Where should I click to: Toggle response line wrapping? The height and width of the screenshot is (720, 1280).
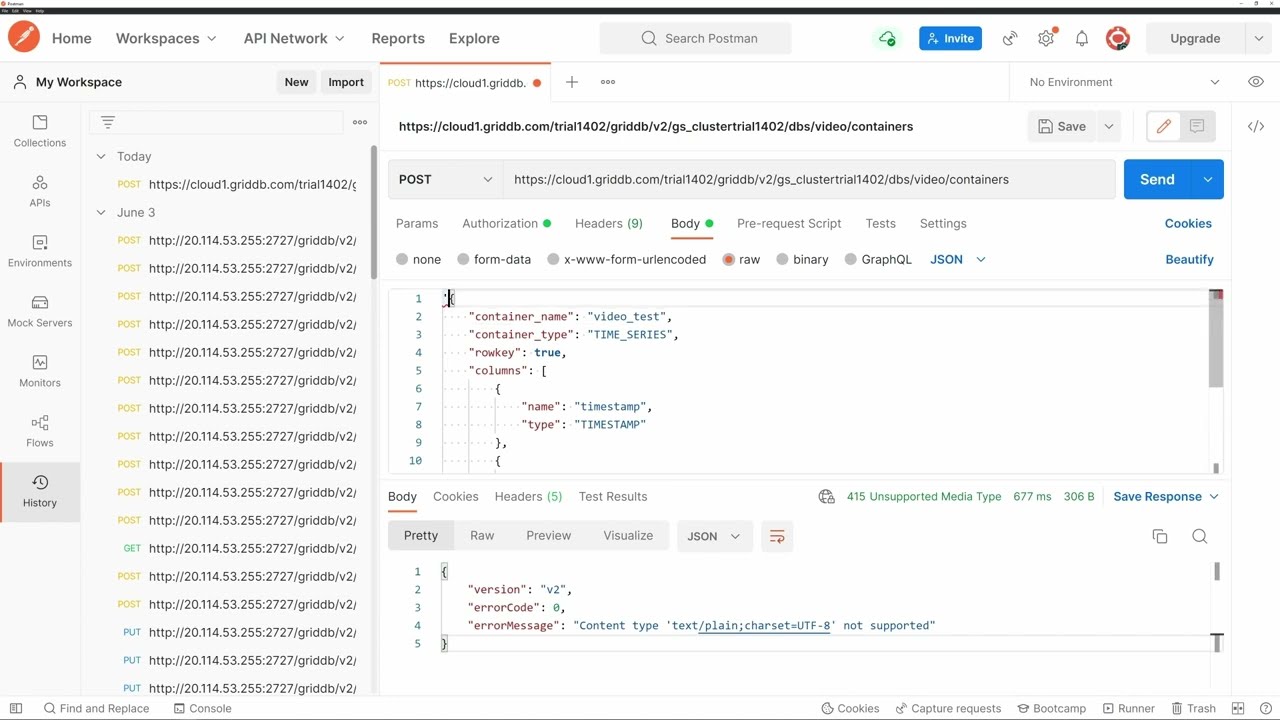pos(777,536)
